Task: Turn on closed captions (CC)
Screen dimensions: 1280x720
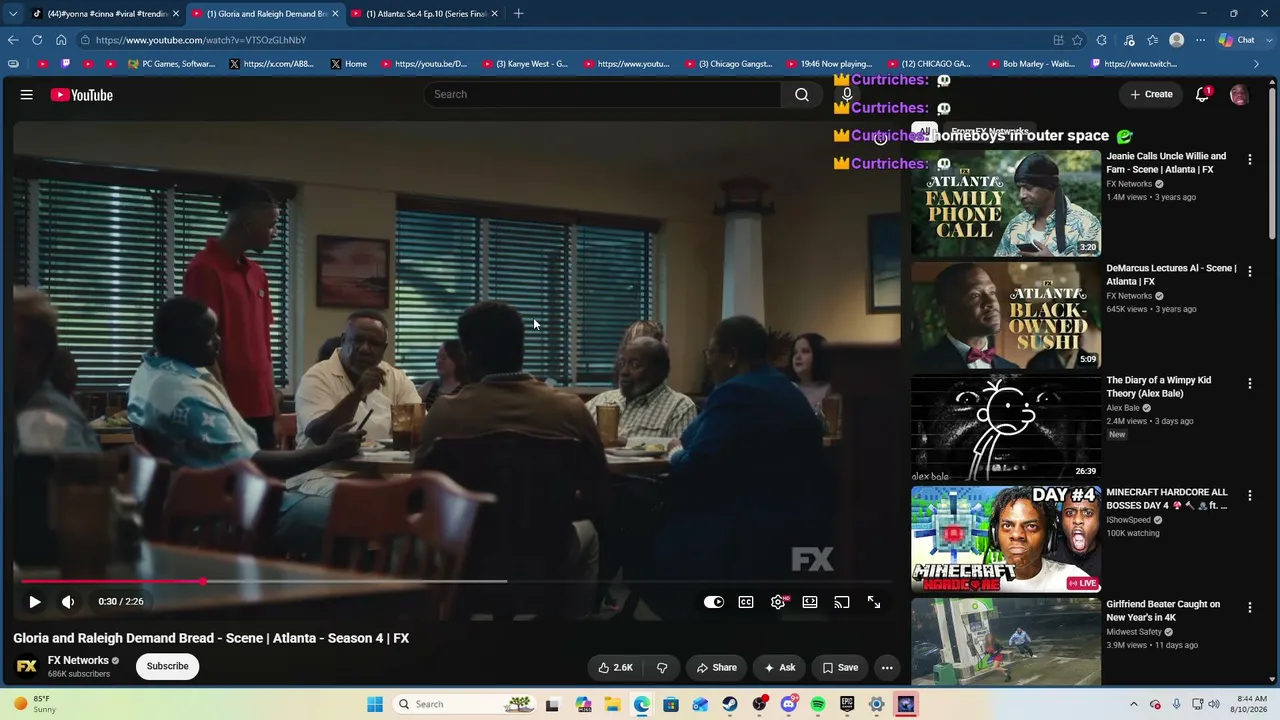Action: point(746,602)
